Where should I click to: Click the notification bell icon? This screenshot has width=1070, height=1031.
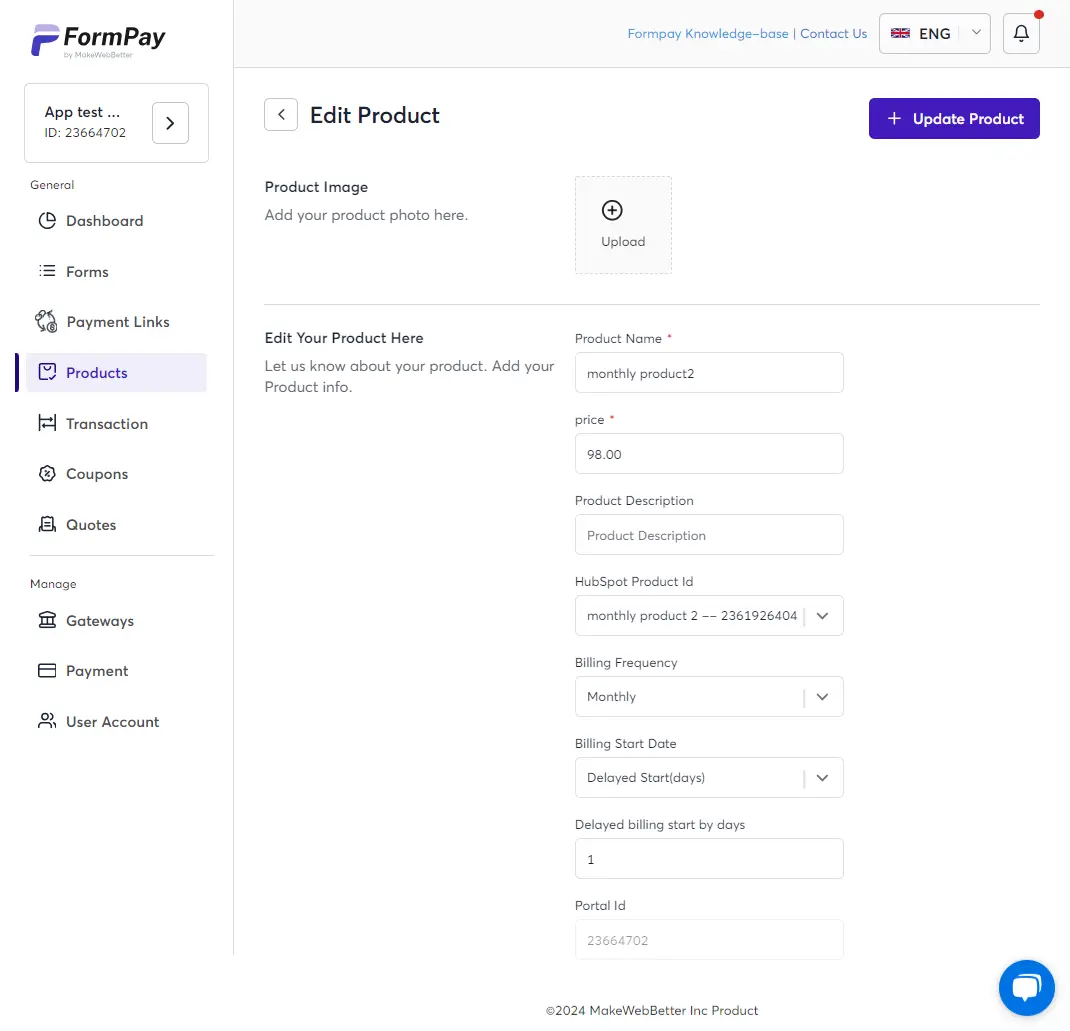[1020, 33]
